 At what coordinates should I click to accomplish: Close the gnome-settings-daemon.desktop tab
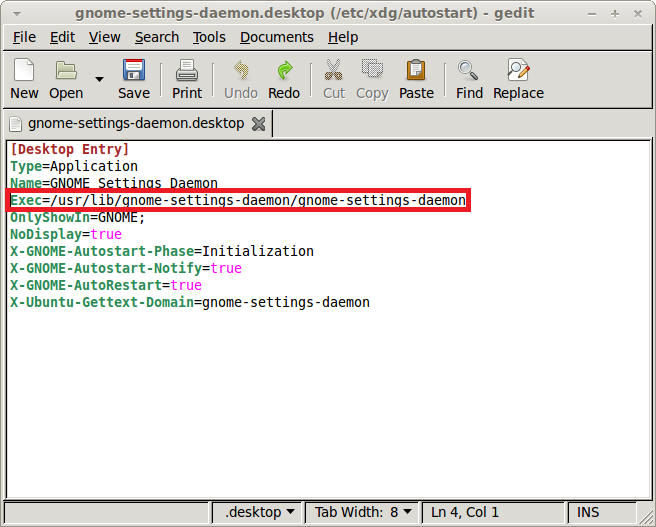(x=259, y=124)
